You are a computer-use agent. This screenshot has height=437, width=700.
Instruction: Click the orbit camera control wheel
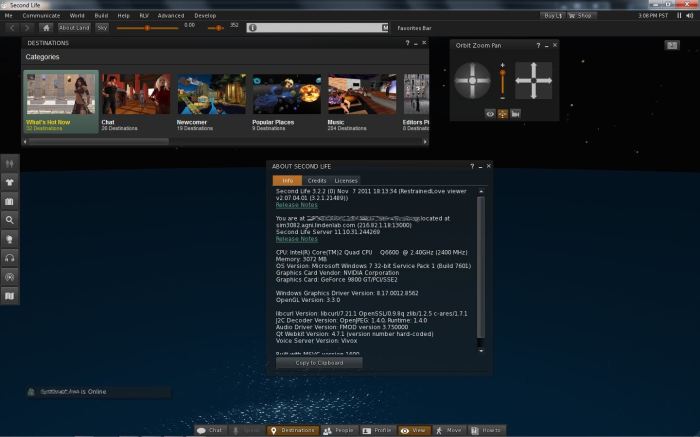473,80
